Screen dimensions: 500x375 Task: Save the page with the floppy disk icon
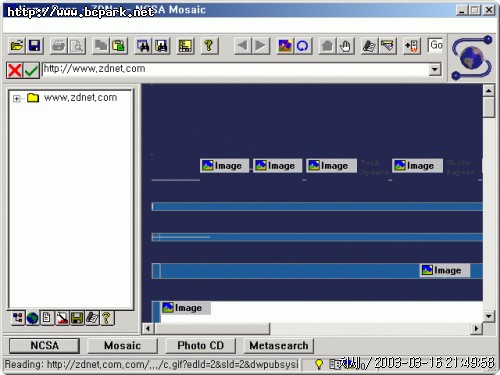coord(35,46)
